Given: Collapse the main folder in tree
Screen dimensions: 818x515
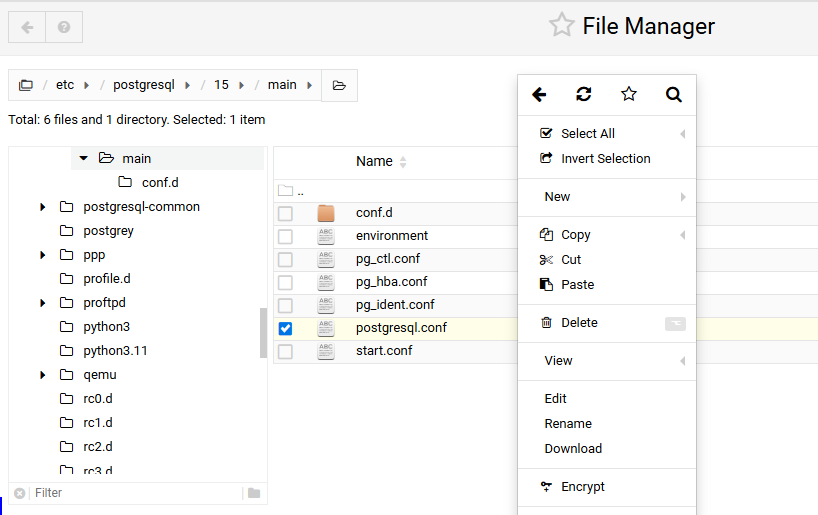Looking at the screenshot, I should [x=84, y=158].
